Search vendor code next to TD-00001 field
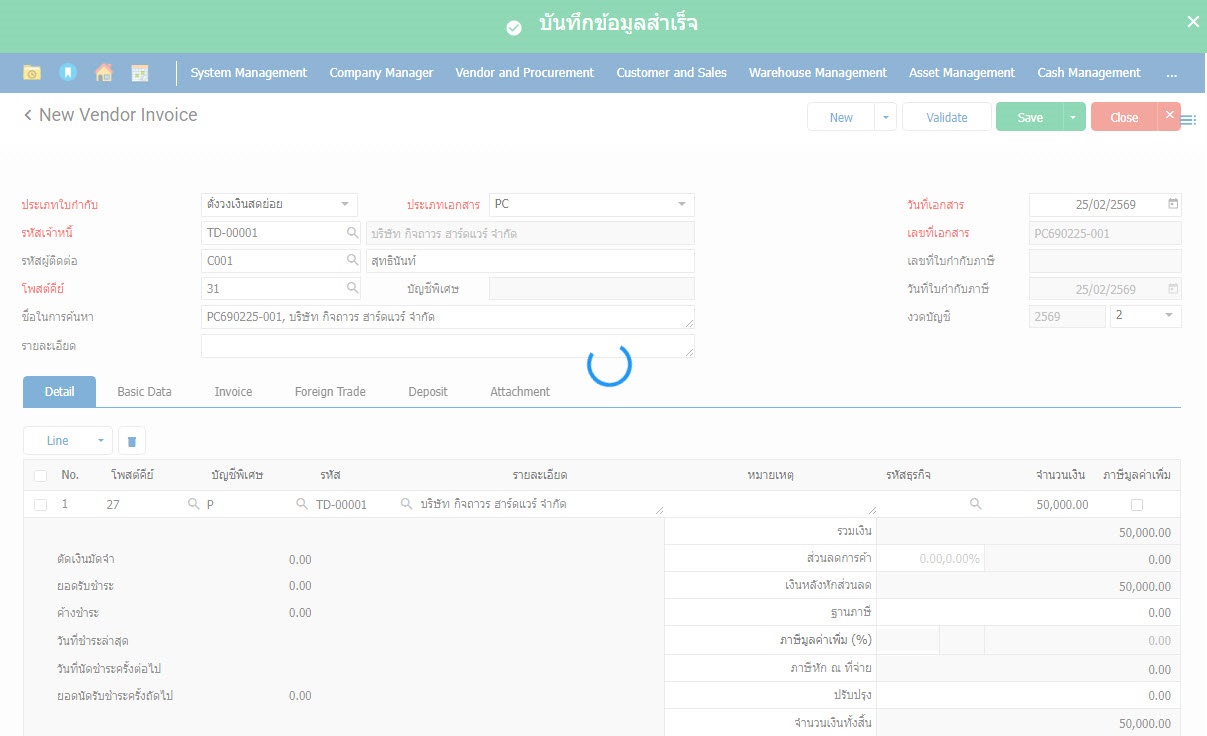Viewport: 1207px width, 736px height. click(352, 233)
